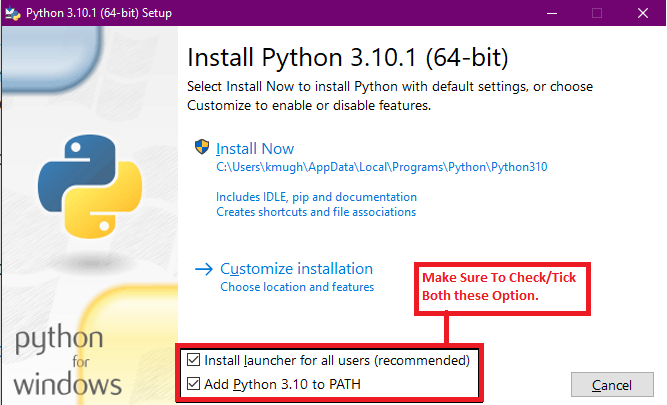Viewport: 667px width, 405px height.
Task: Click the install path C:\Users\kmugh\AppData text
Action: (x=382, y=167)
